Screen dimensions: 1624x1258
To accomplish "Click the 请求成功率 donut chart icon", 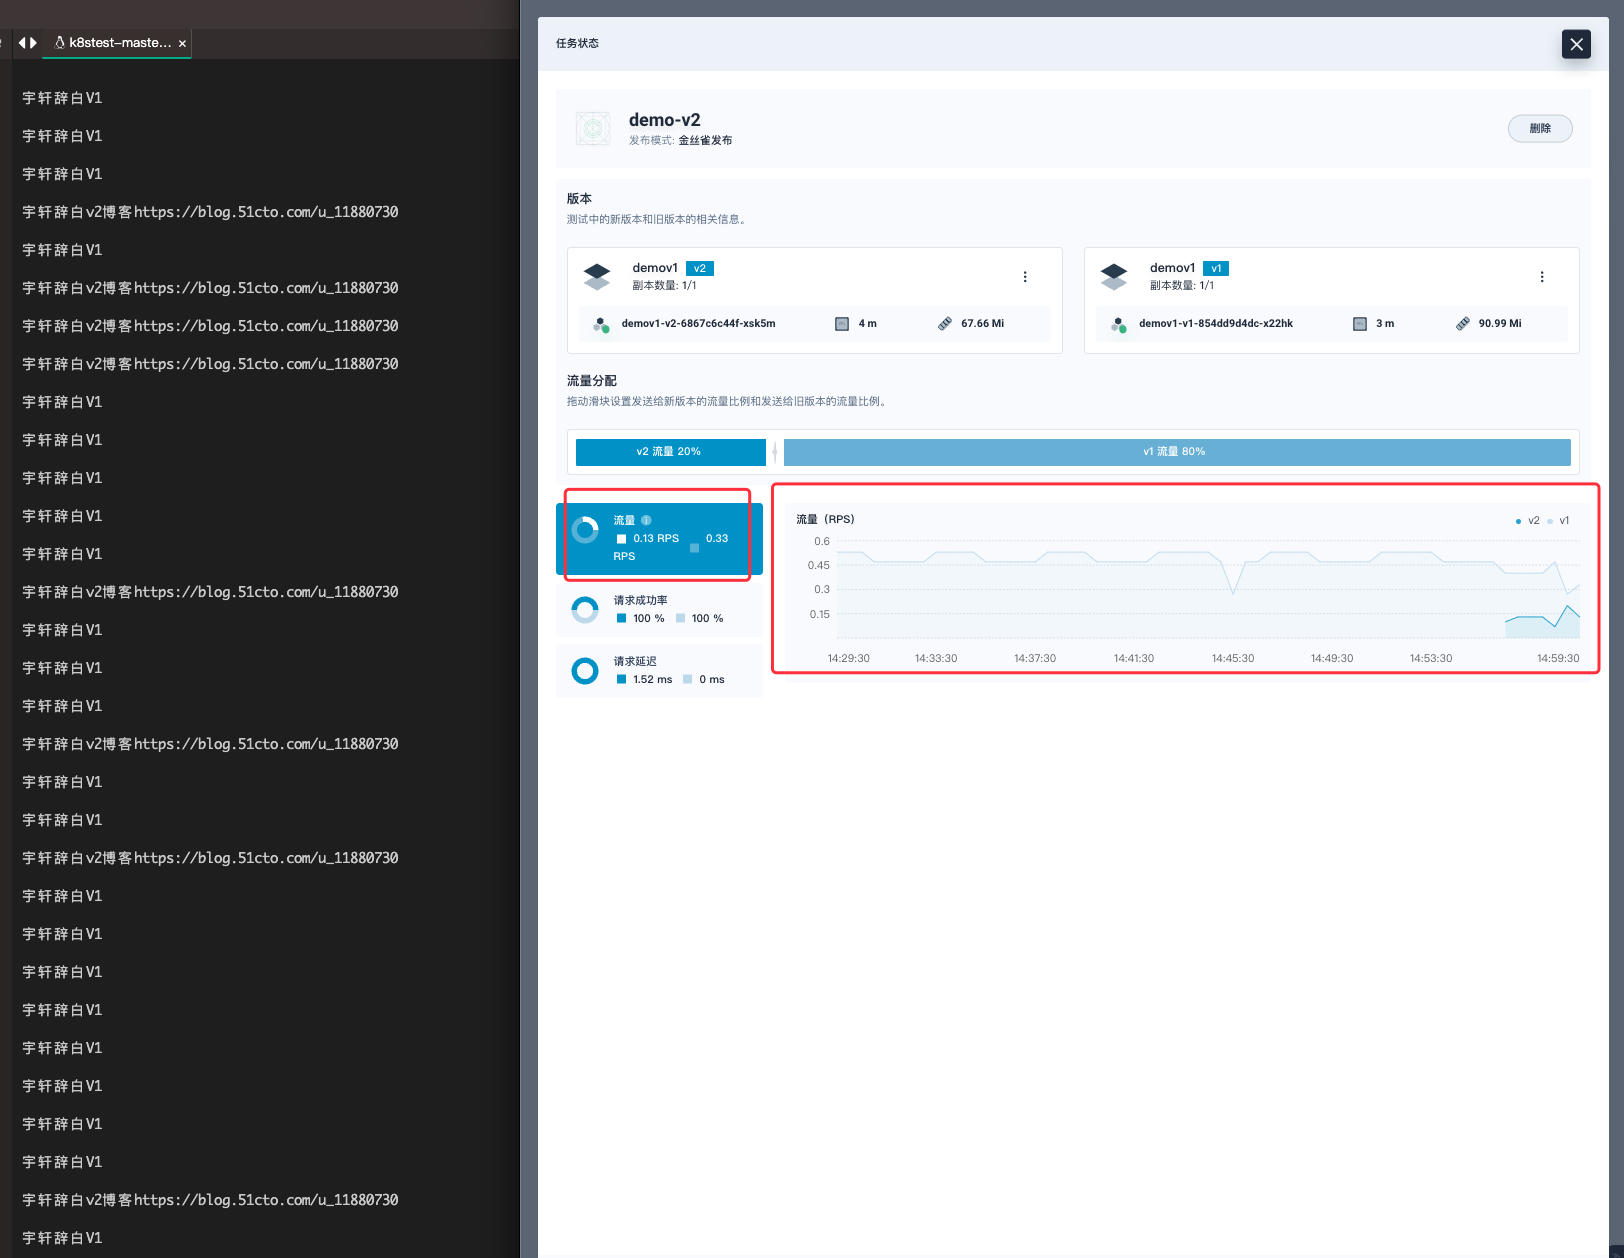I will 585,609.
